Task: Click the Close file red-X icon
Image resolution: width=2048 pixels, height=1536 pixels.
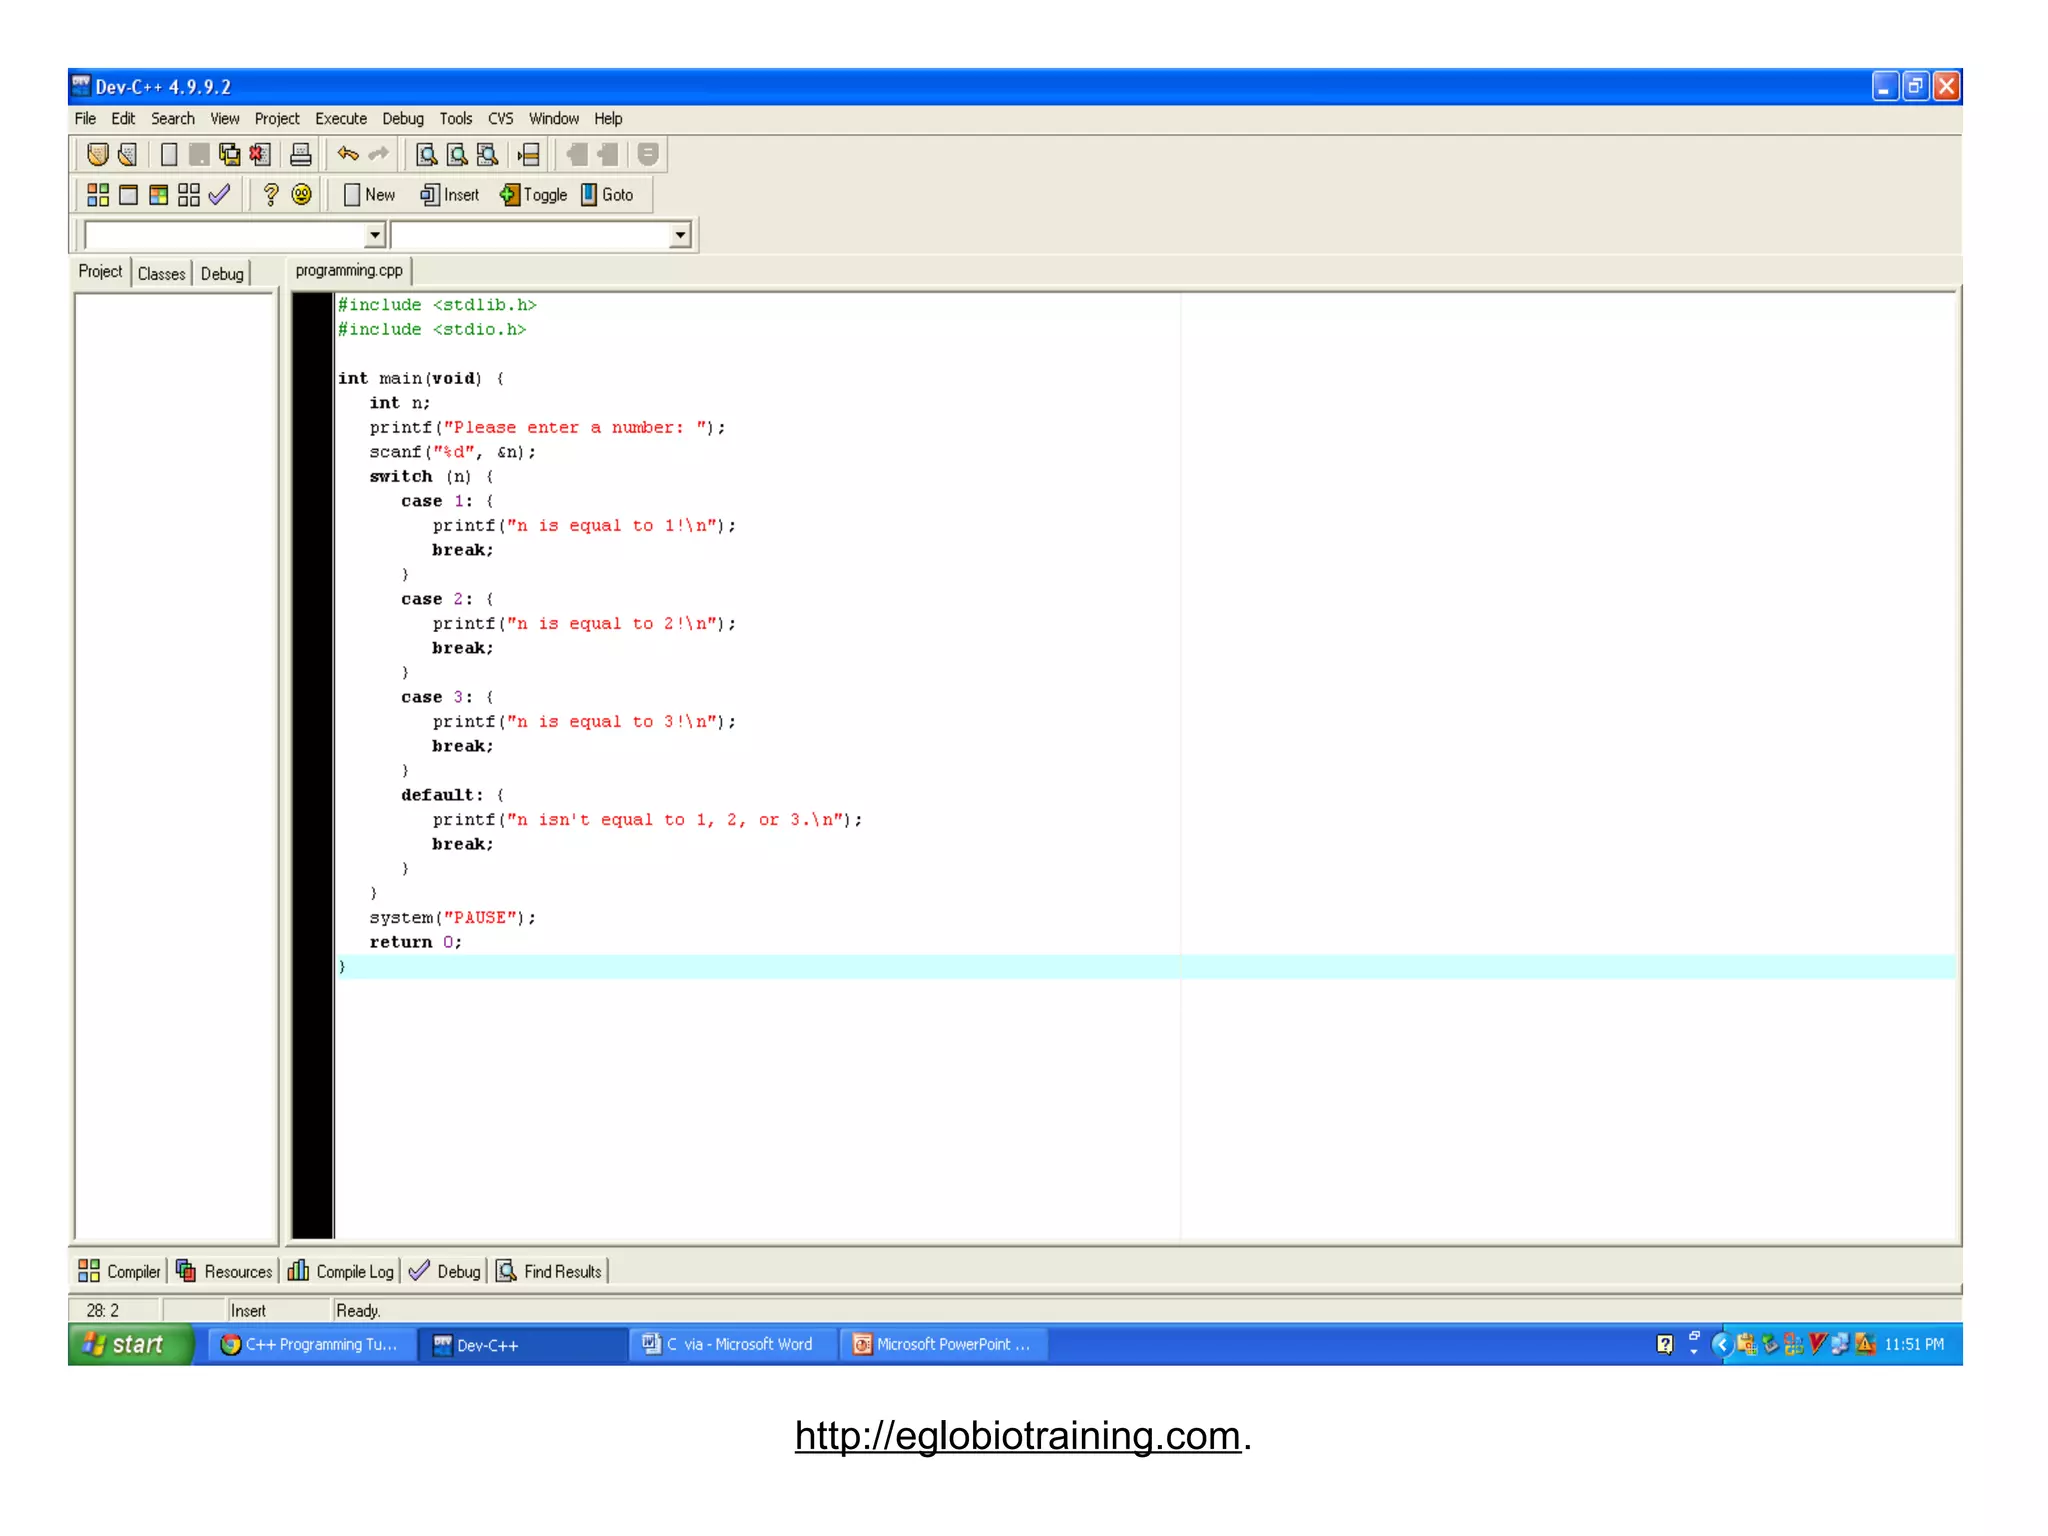Action: [260, 154]
